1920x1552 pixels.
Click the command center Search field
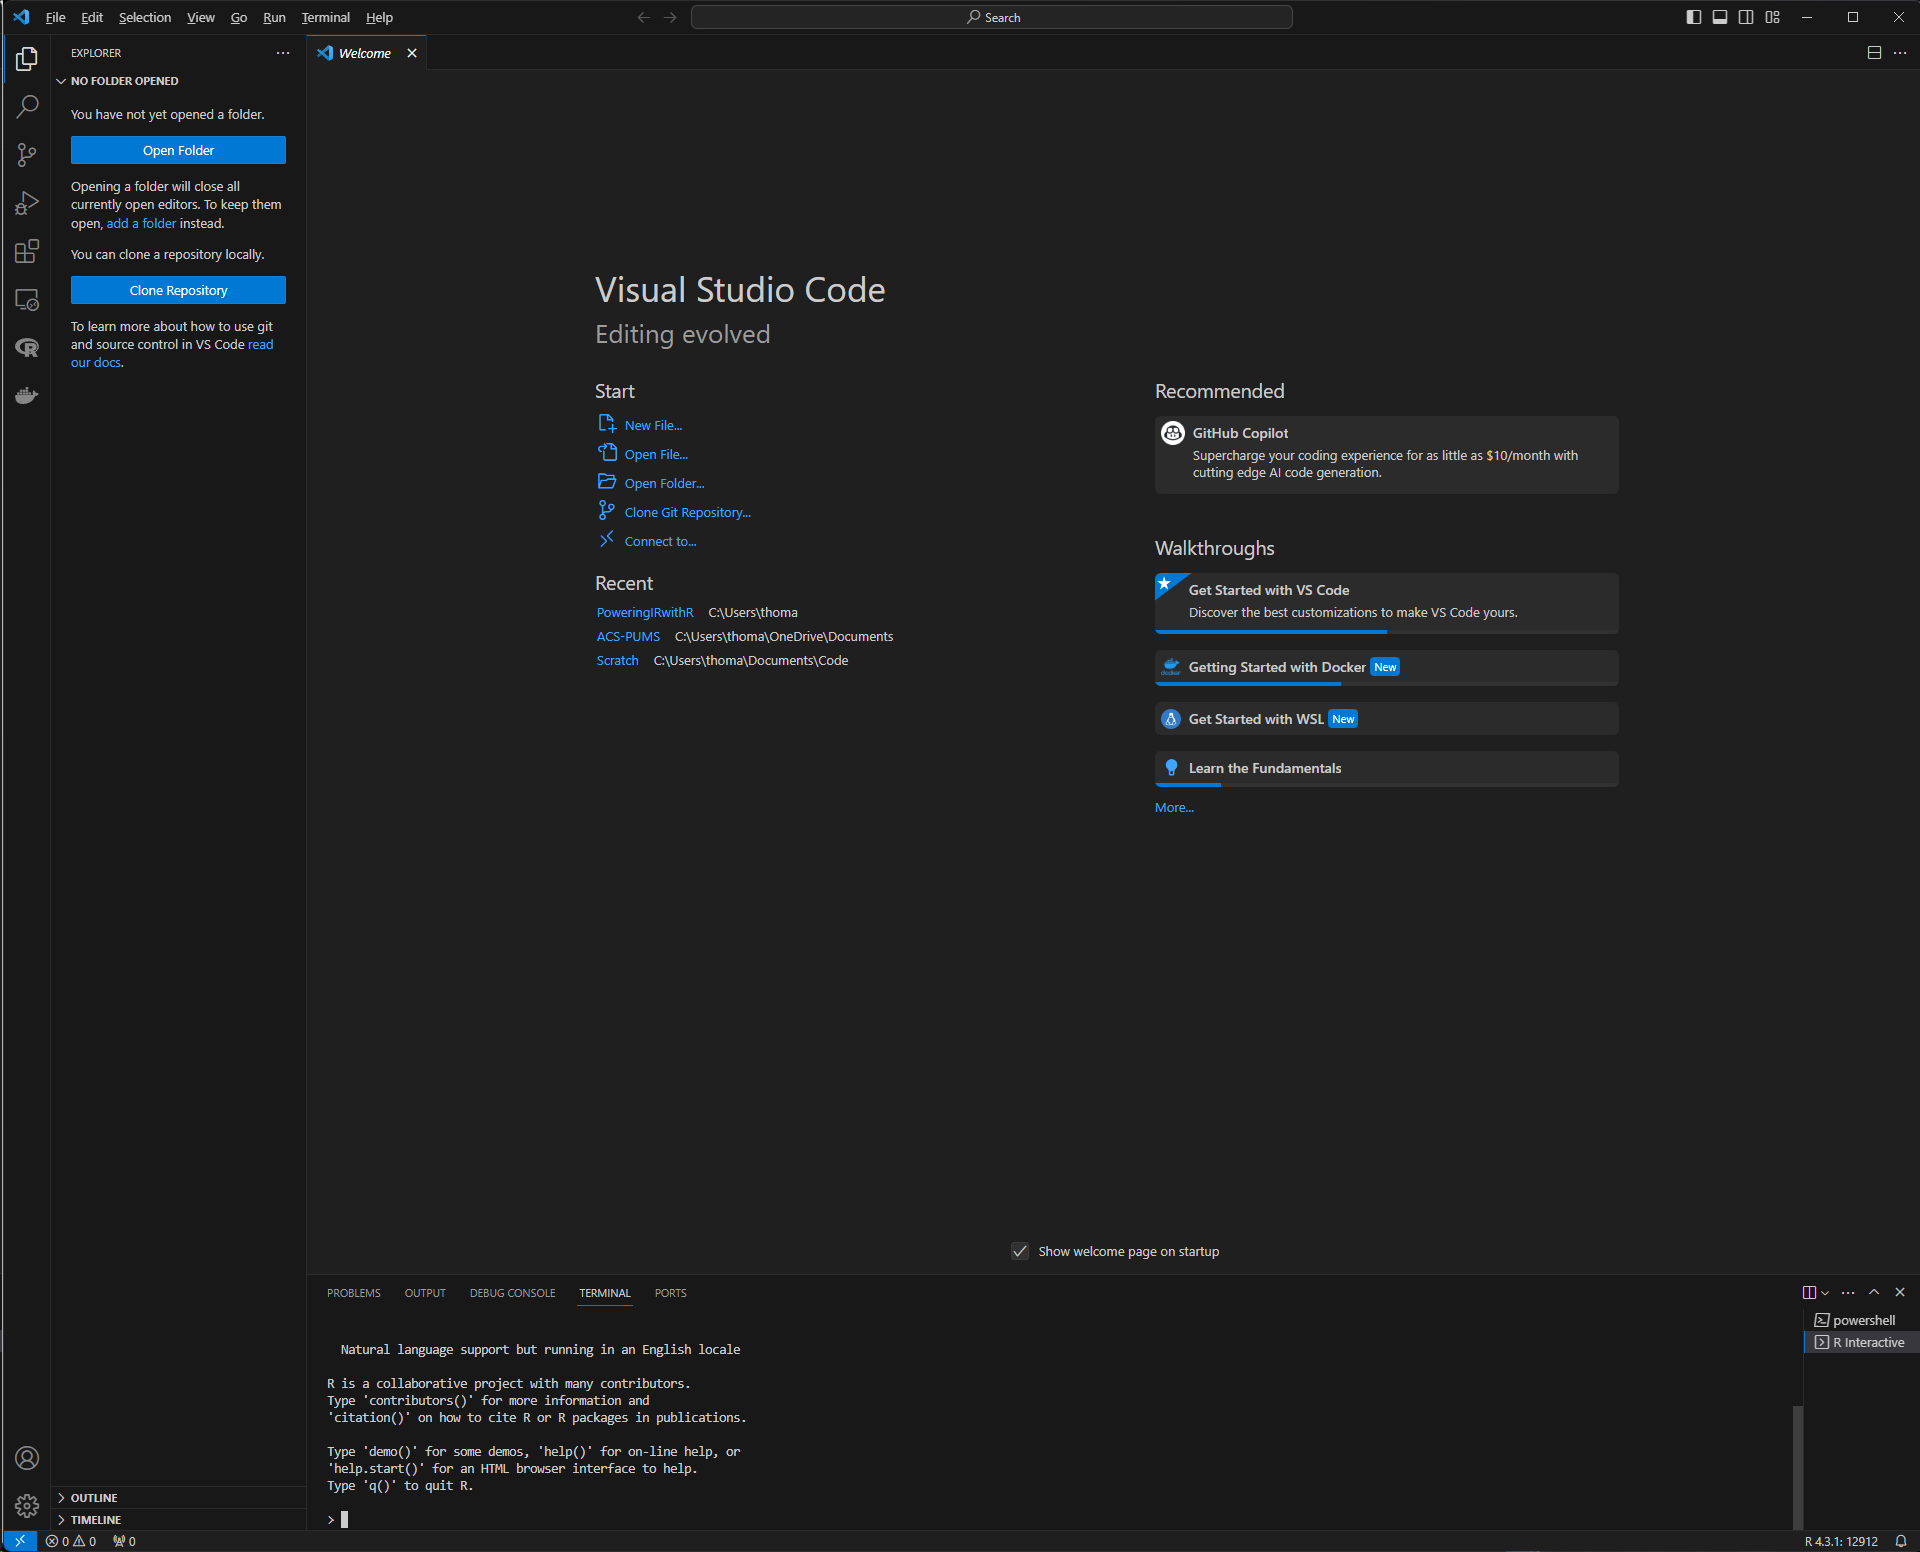pos(992,17)
